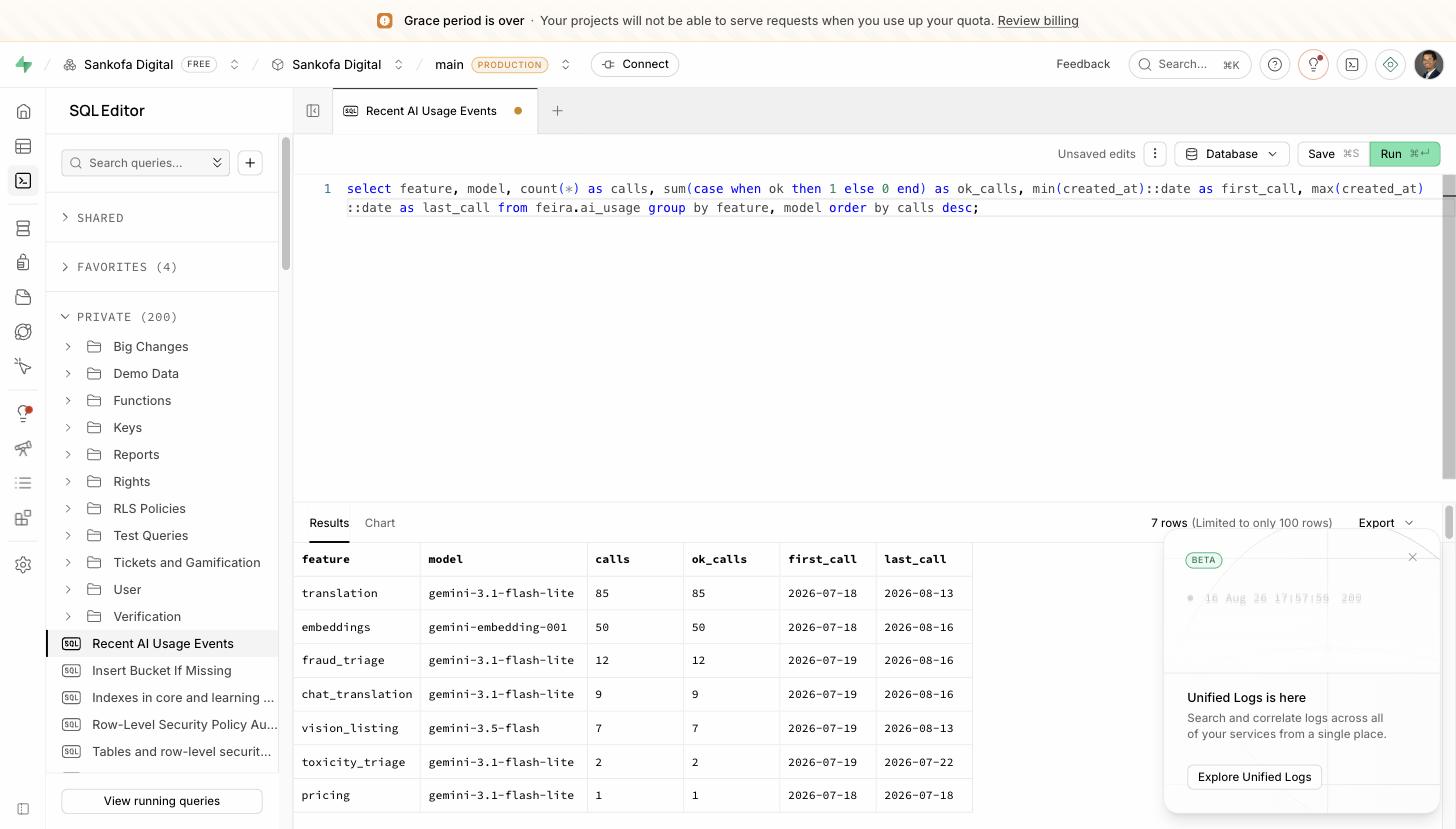Screen dimensions: 1456x829
Task: Open the Storage sidebar icon
Action: pos(23,297)
